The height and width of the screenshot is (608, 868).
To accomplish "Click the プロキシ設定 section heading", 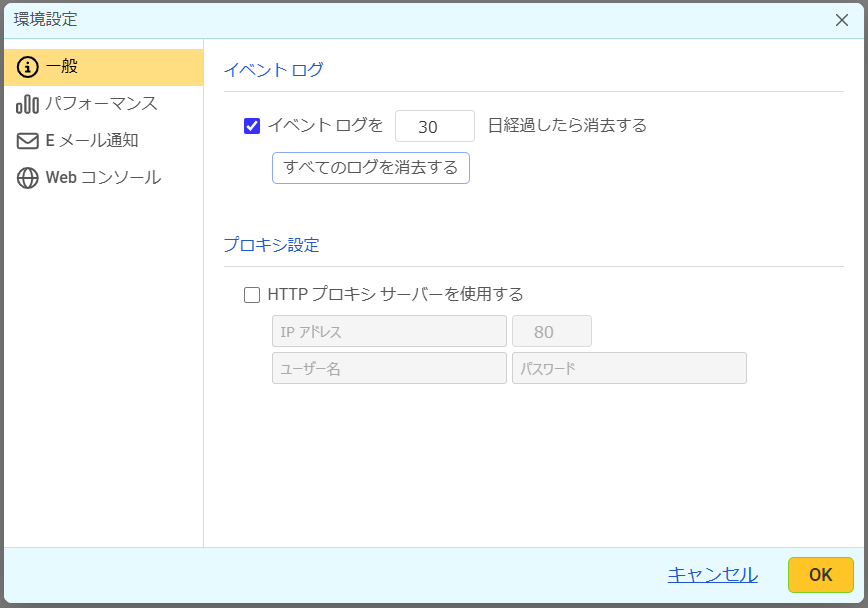I will (x=272, y=245).
